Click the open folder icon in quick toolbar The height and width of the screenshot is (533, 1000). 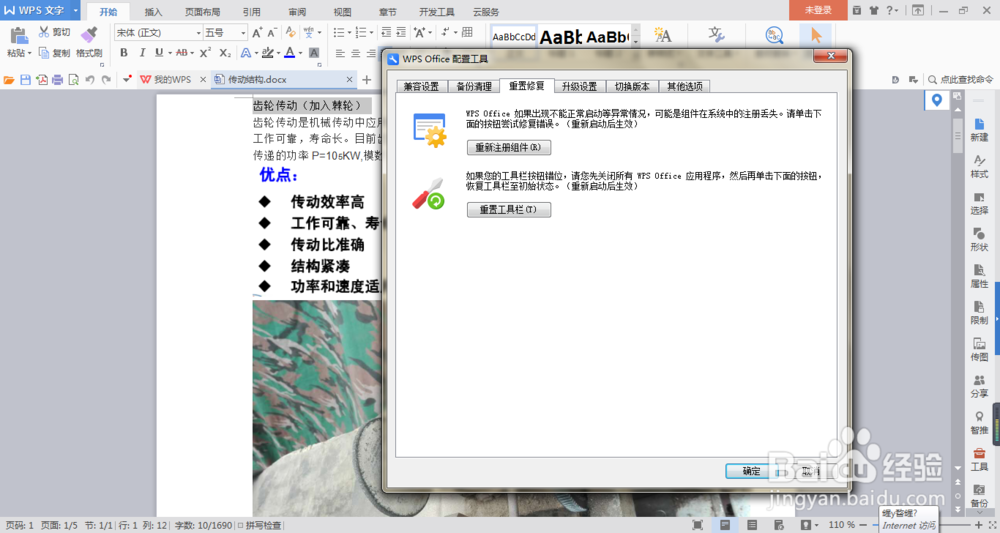tap(9, 80)
